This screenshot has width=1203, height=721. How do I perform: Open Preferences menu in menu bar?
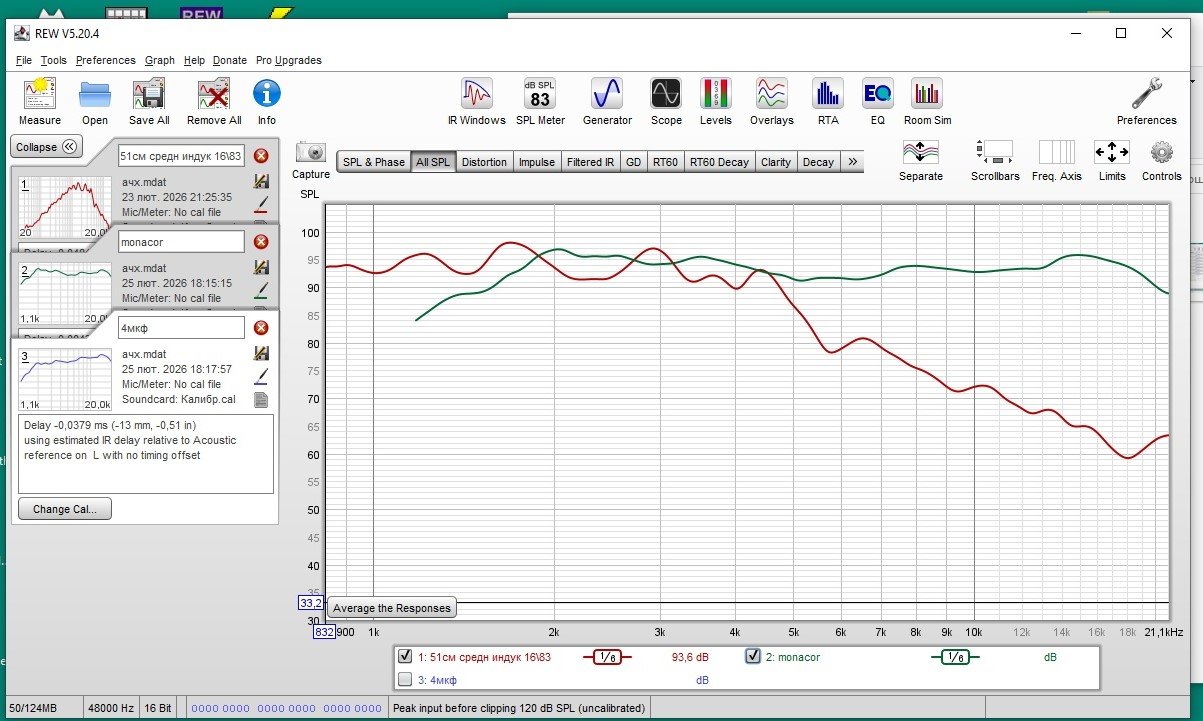point(106,60)
